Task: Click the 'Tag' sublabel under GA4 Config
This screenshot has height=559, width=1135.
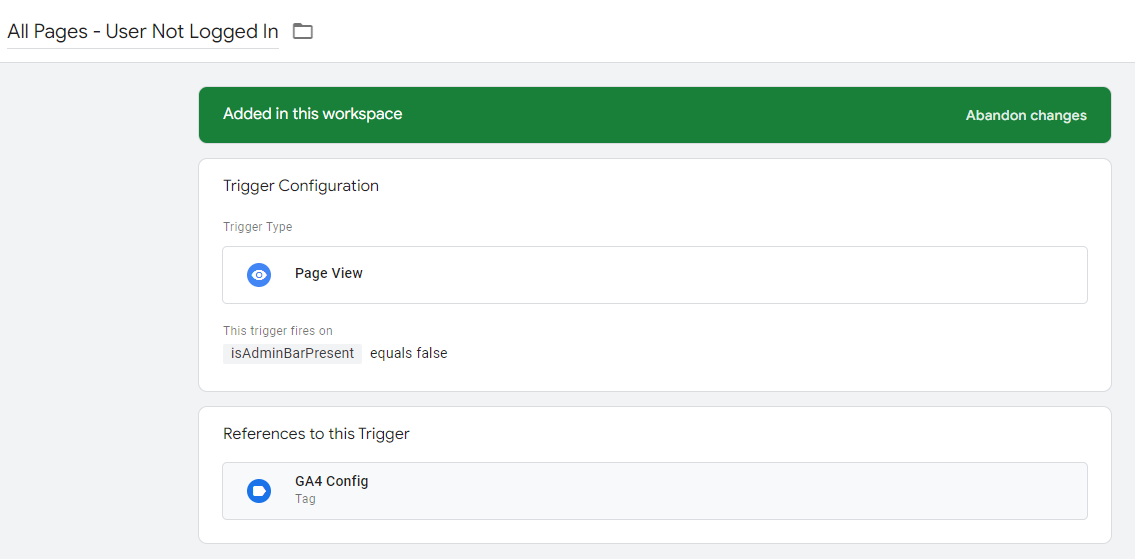Action: click(x=305, y=499)
